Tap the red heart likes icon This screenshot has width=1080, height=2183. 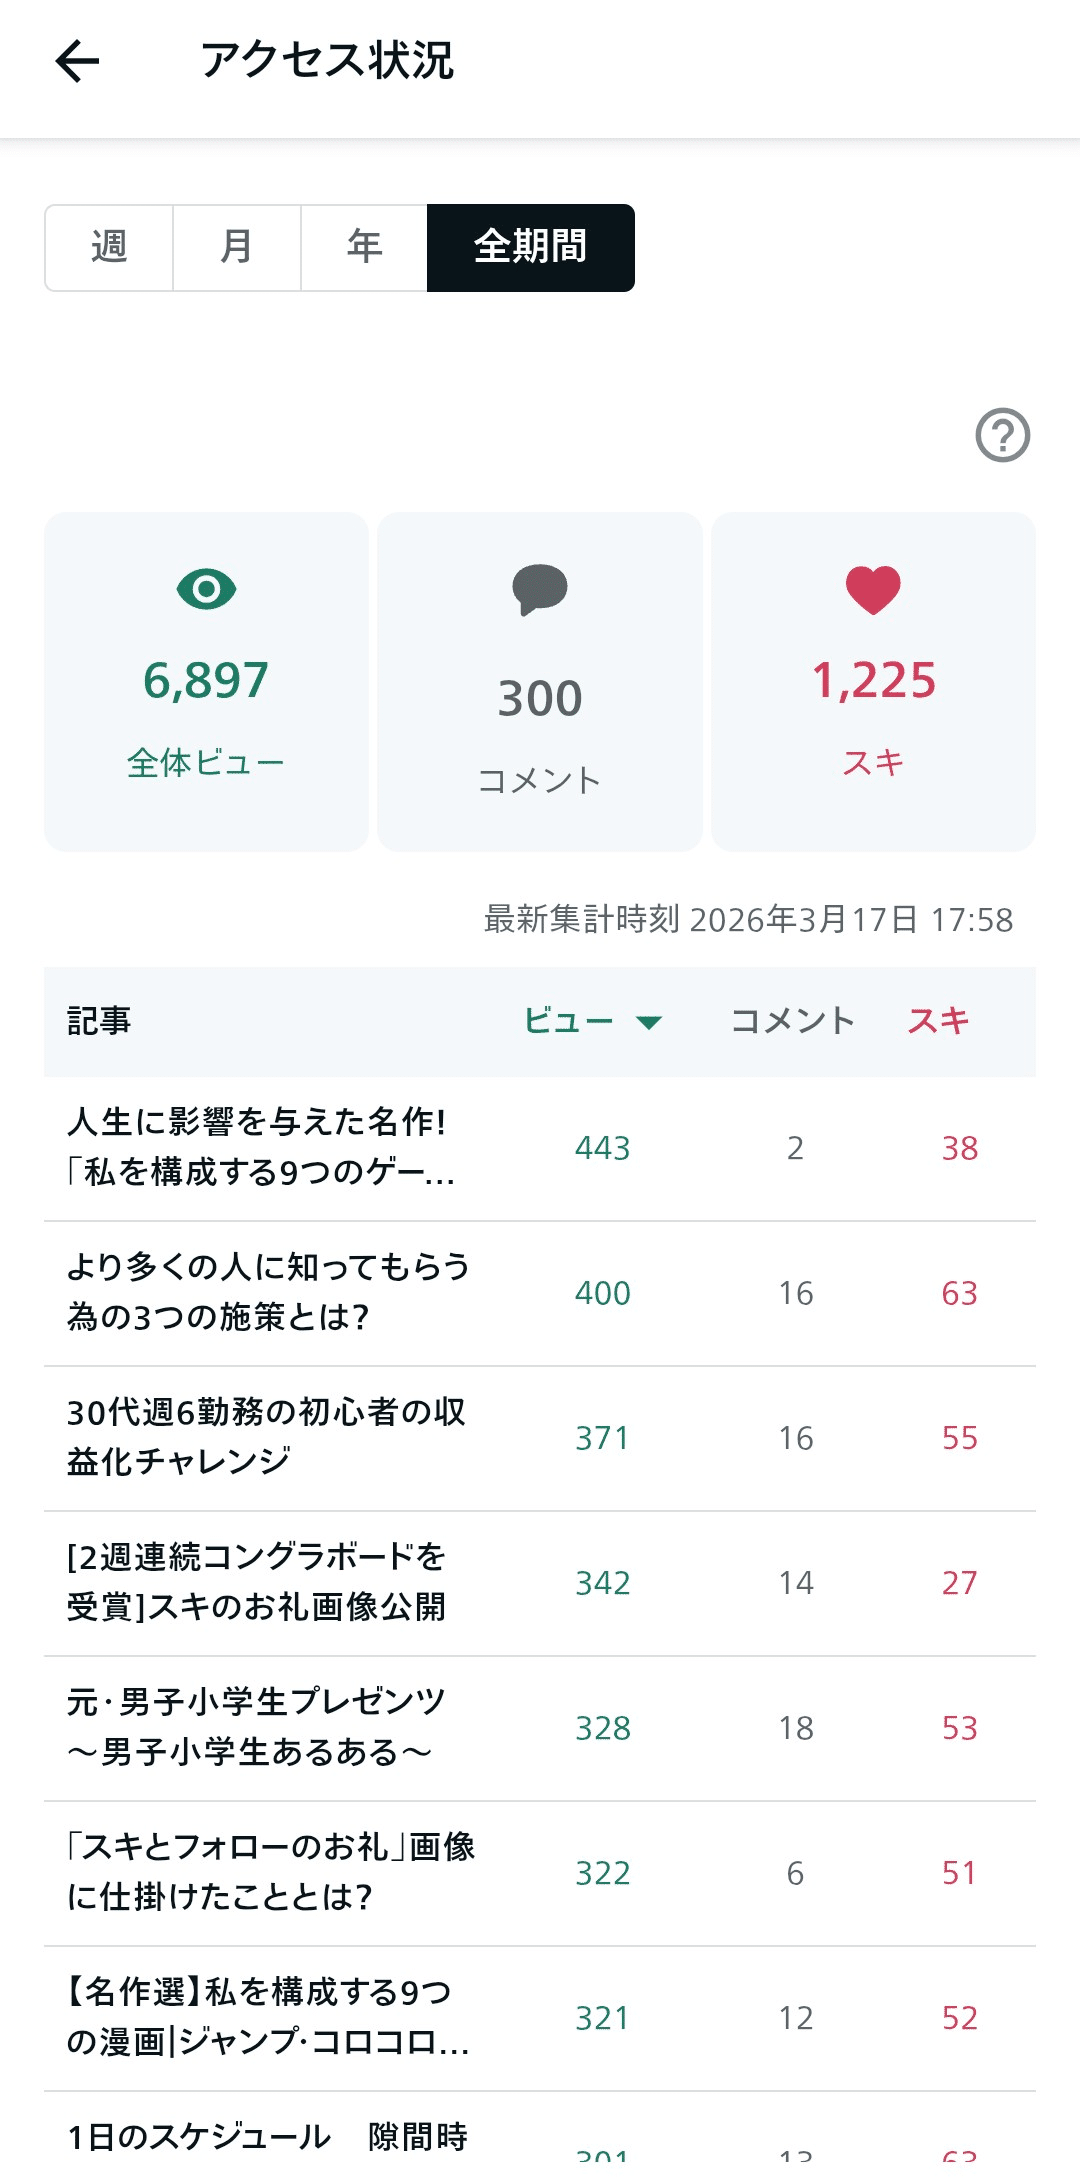[873, 589]
